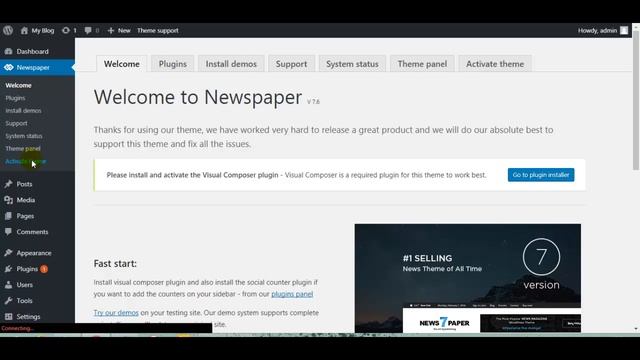640x360 pixels.
Task: Click the Media library icon
Action: (x=9, y=200)
